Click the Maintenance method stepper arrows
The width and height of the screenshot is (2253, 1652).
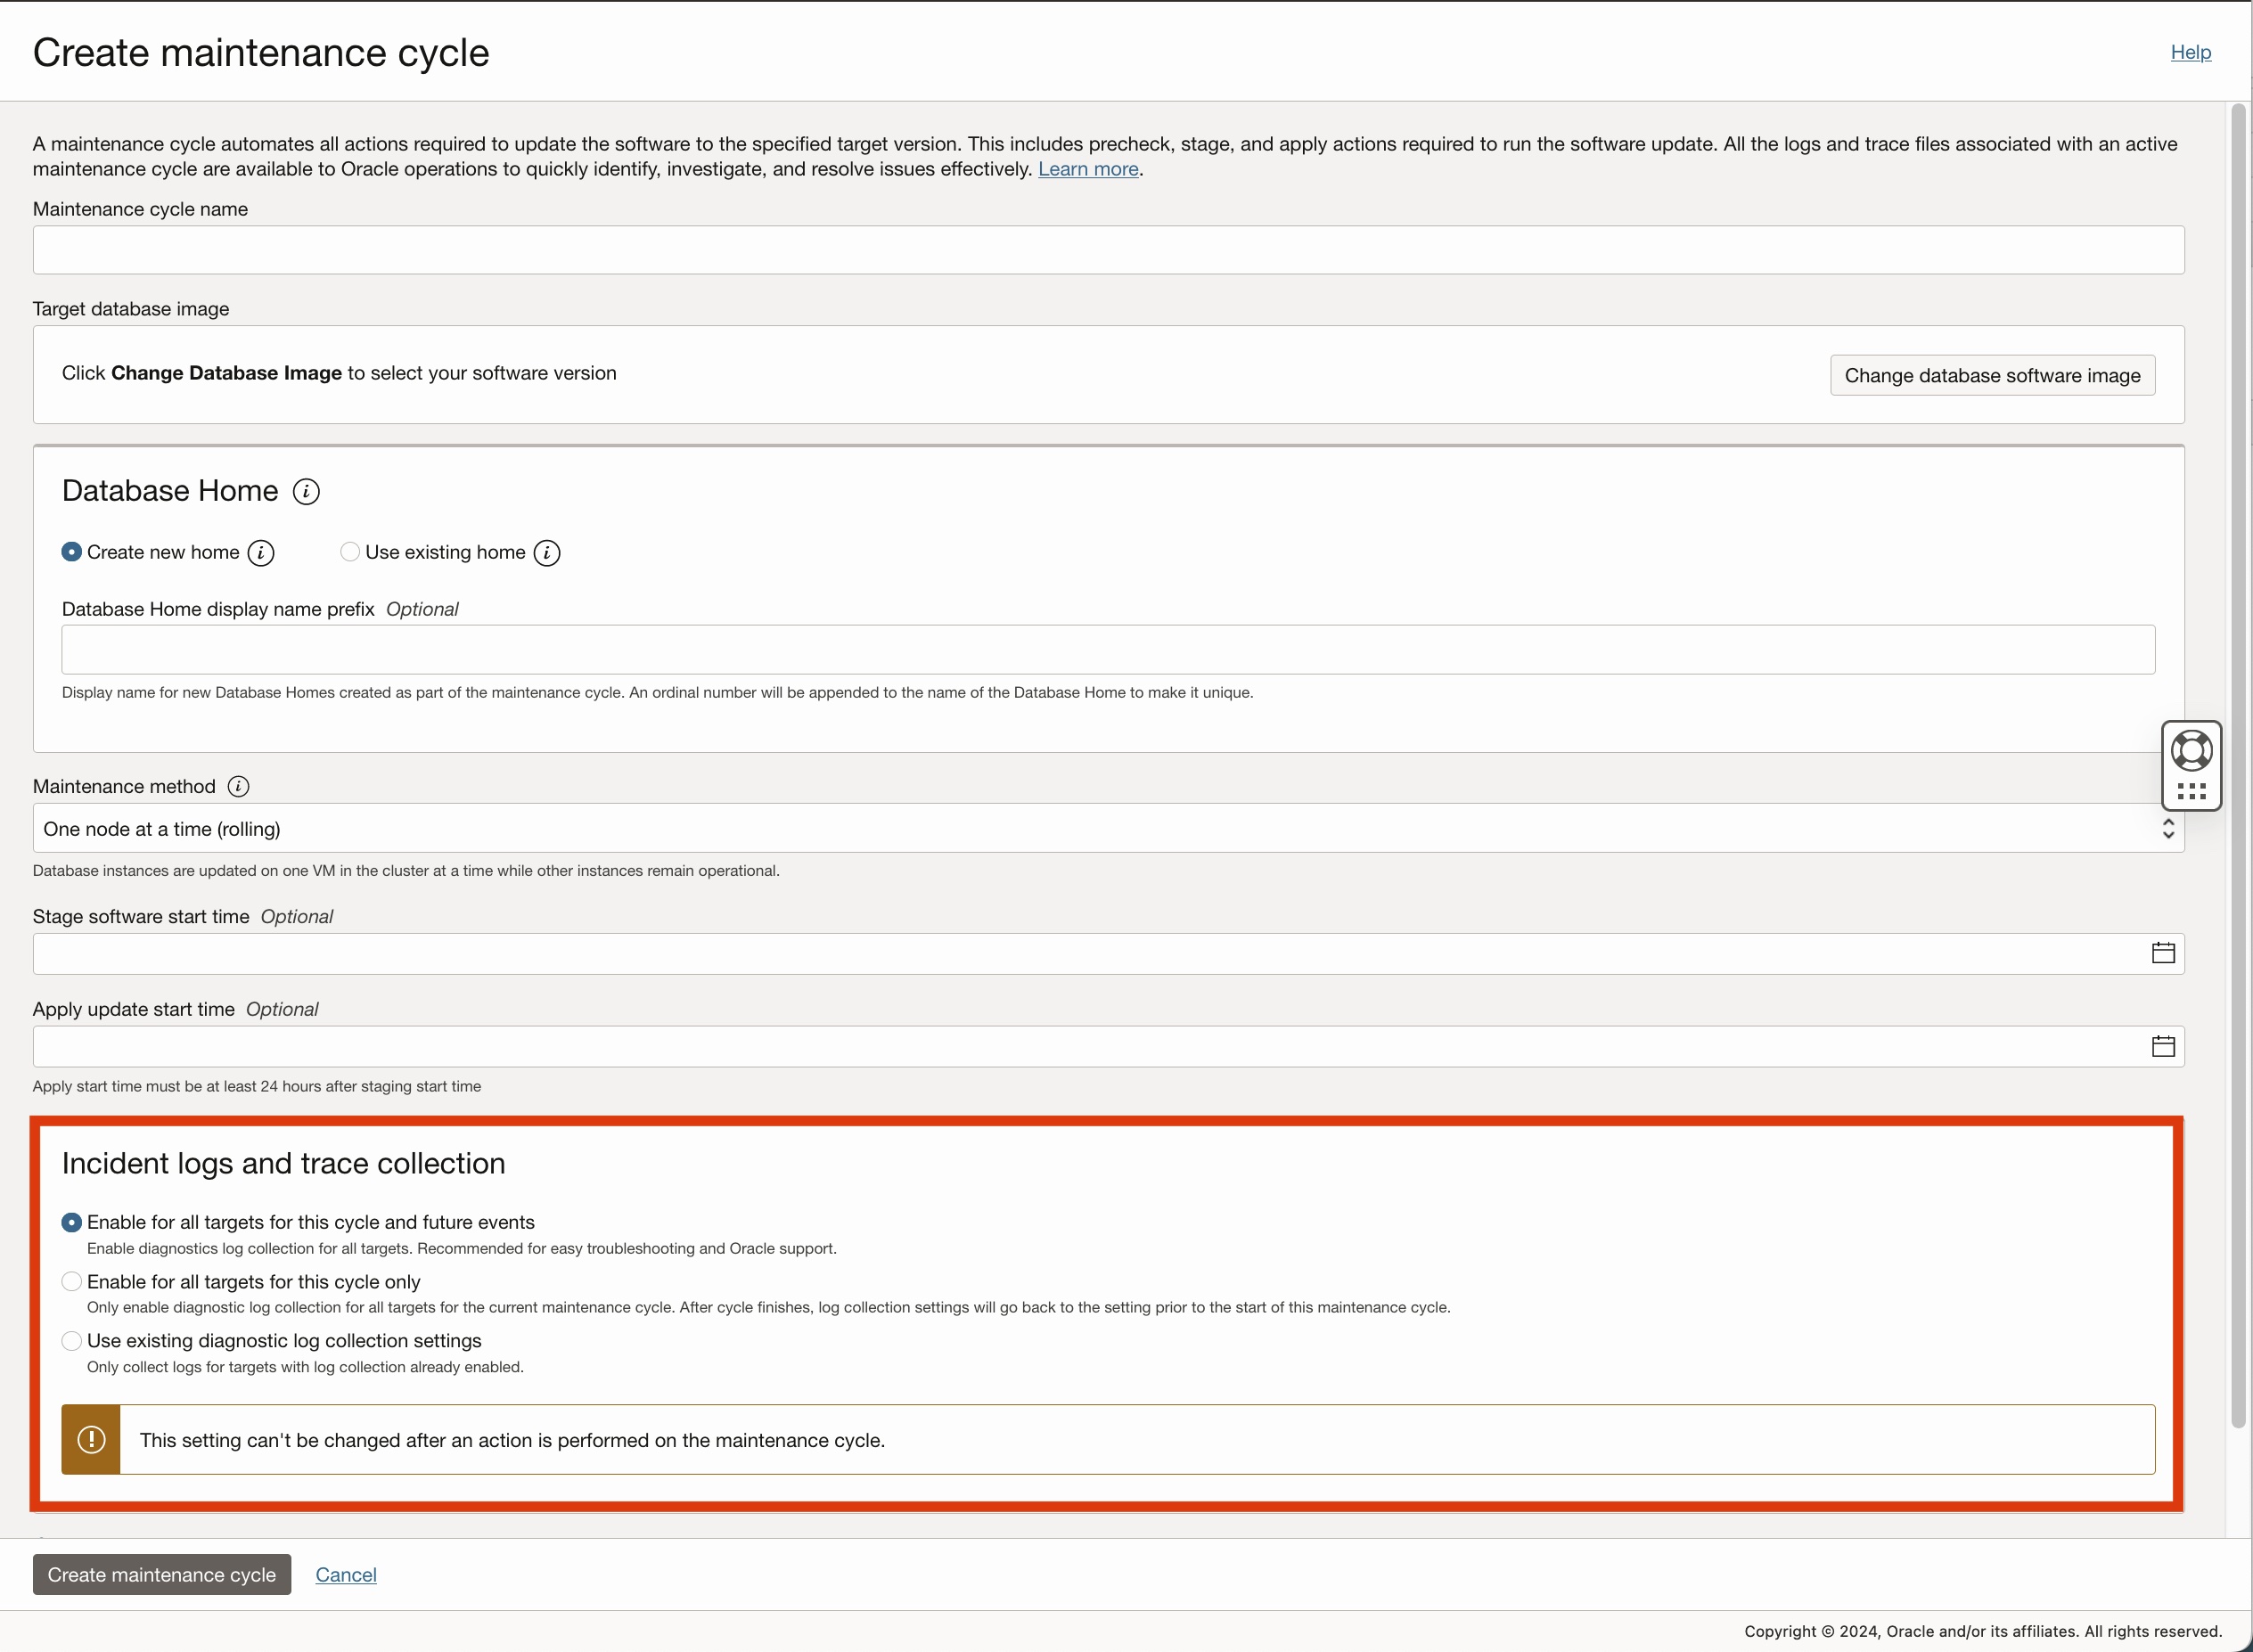click(2168, 828)
